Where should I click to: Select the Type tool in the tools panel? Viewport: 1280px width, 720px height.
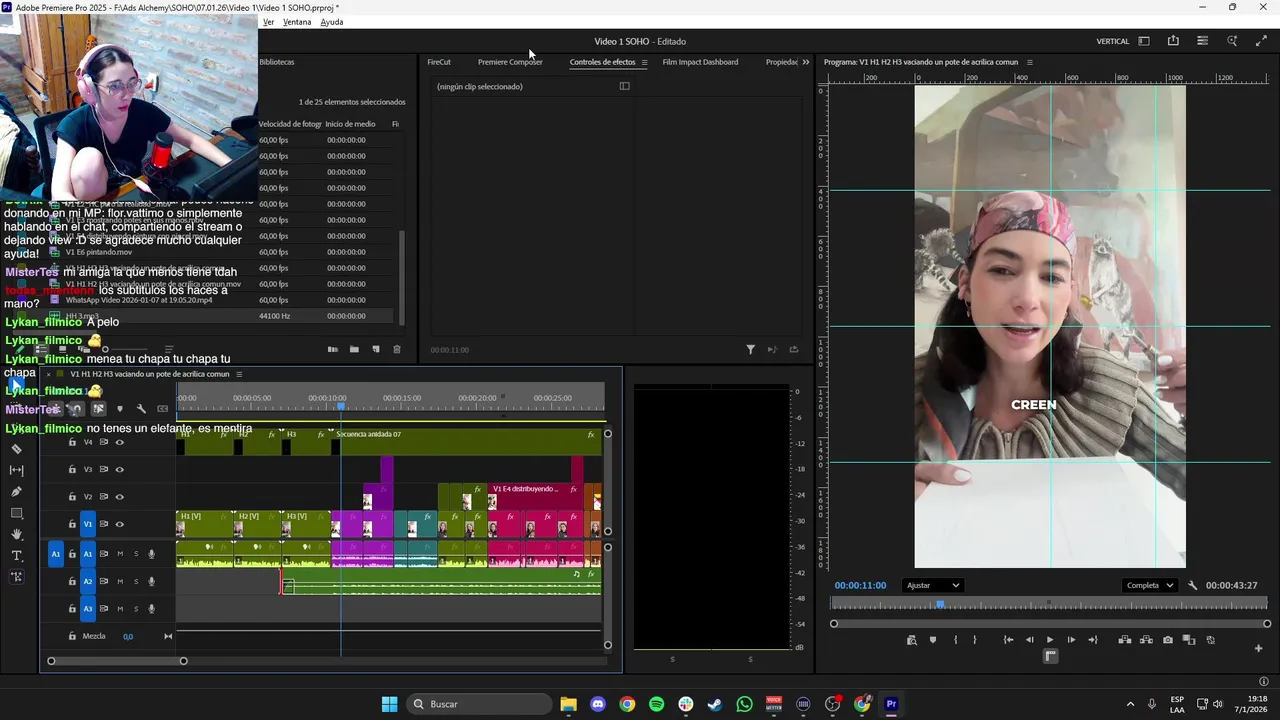pos(16,556)
